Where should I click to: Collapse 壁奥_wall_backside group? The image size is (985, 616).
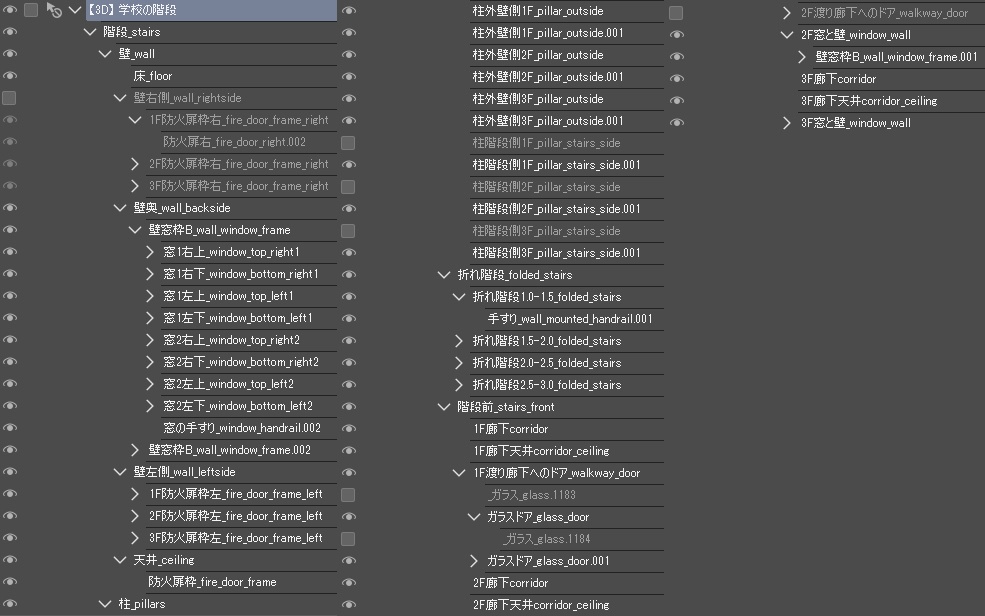pos(120,207)
